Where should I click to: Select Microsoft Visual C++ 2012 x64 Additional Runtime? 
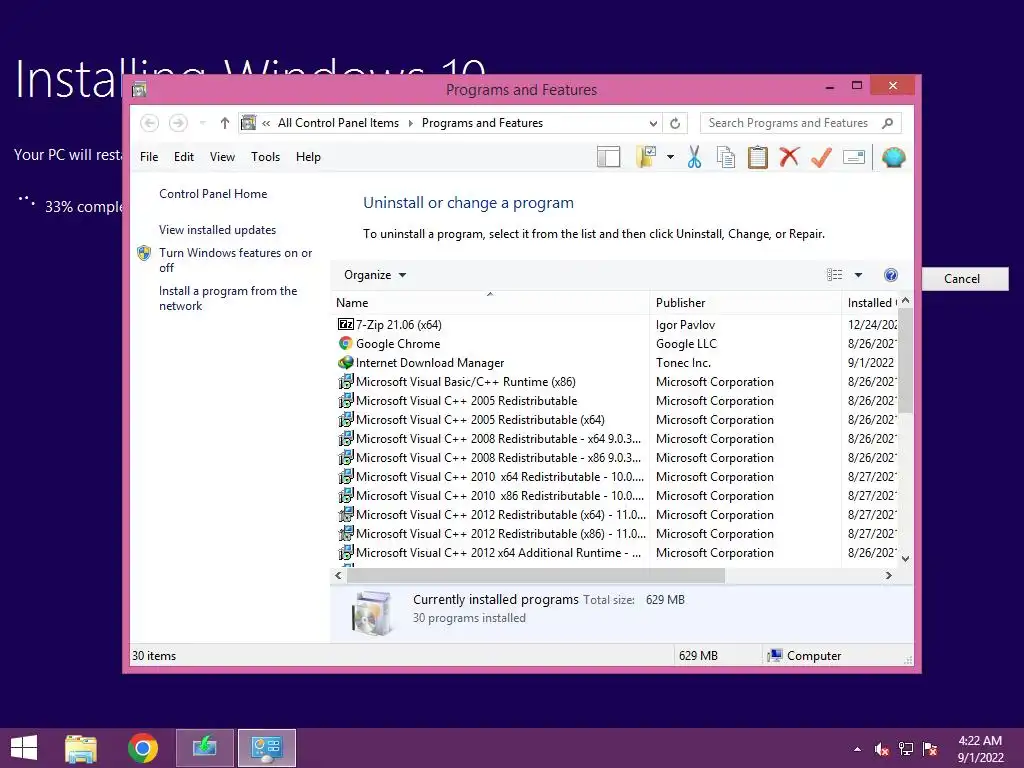tap(498, 552)
